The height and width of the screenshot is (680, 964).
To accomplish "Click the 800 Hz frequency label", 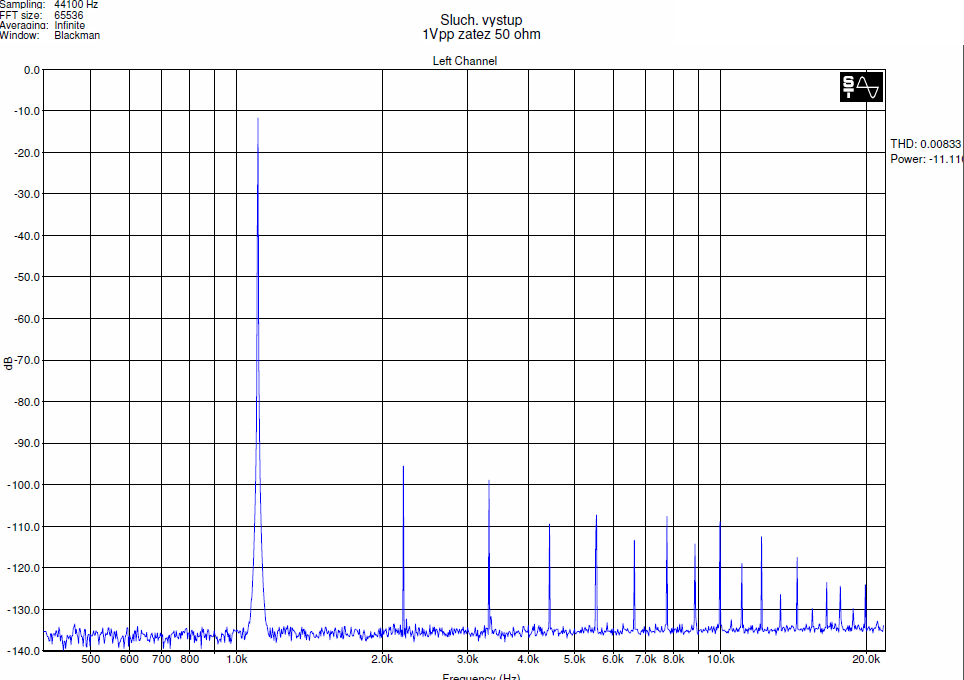I will click(189, 660).
